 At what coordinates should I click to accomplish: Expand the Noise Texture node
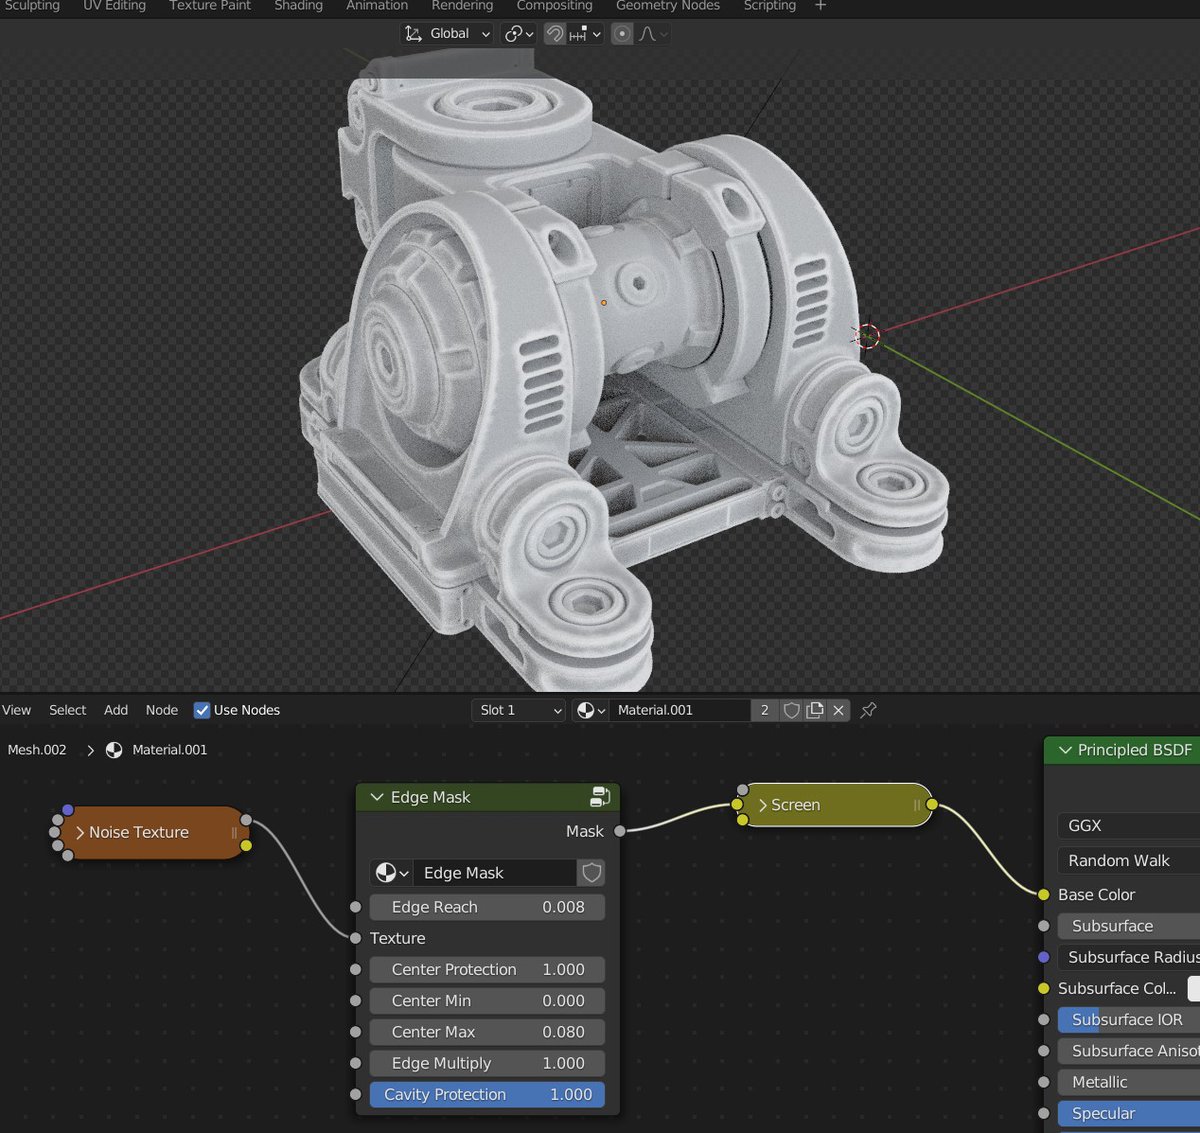pos(80,832)
